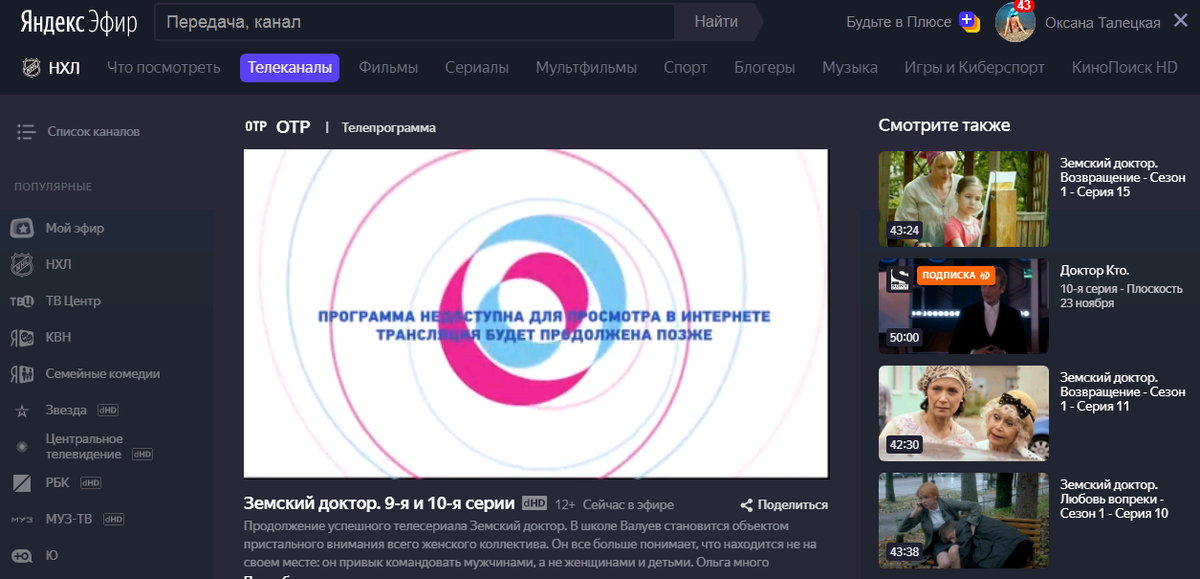Image resolution: width=1200 pixels, height=579 pixels.
Task: Select the КВН channel icon
Action: point(21,338)
